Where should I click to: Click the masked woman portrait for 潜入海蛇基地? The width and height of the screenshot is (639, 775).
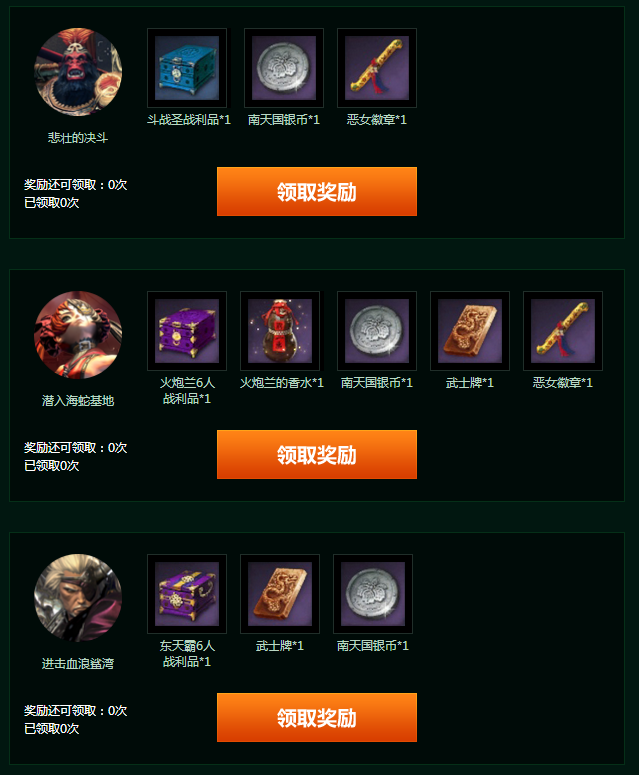78,335
